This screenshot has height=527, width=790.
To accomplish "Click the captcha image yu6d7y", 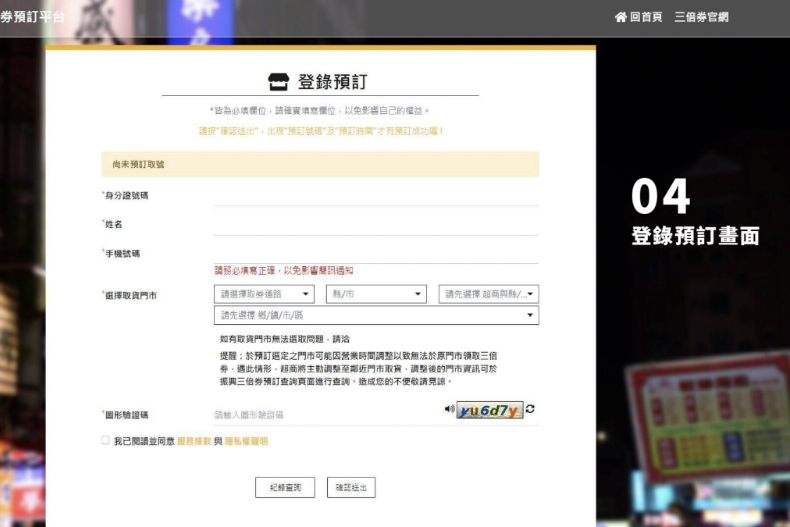I will tap(489, 410).
